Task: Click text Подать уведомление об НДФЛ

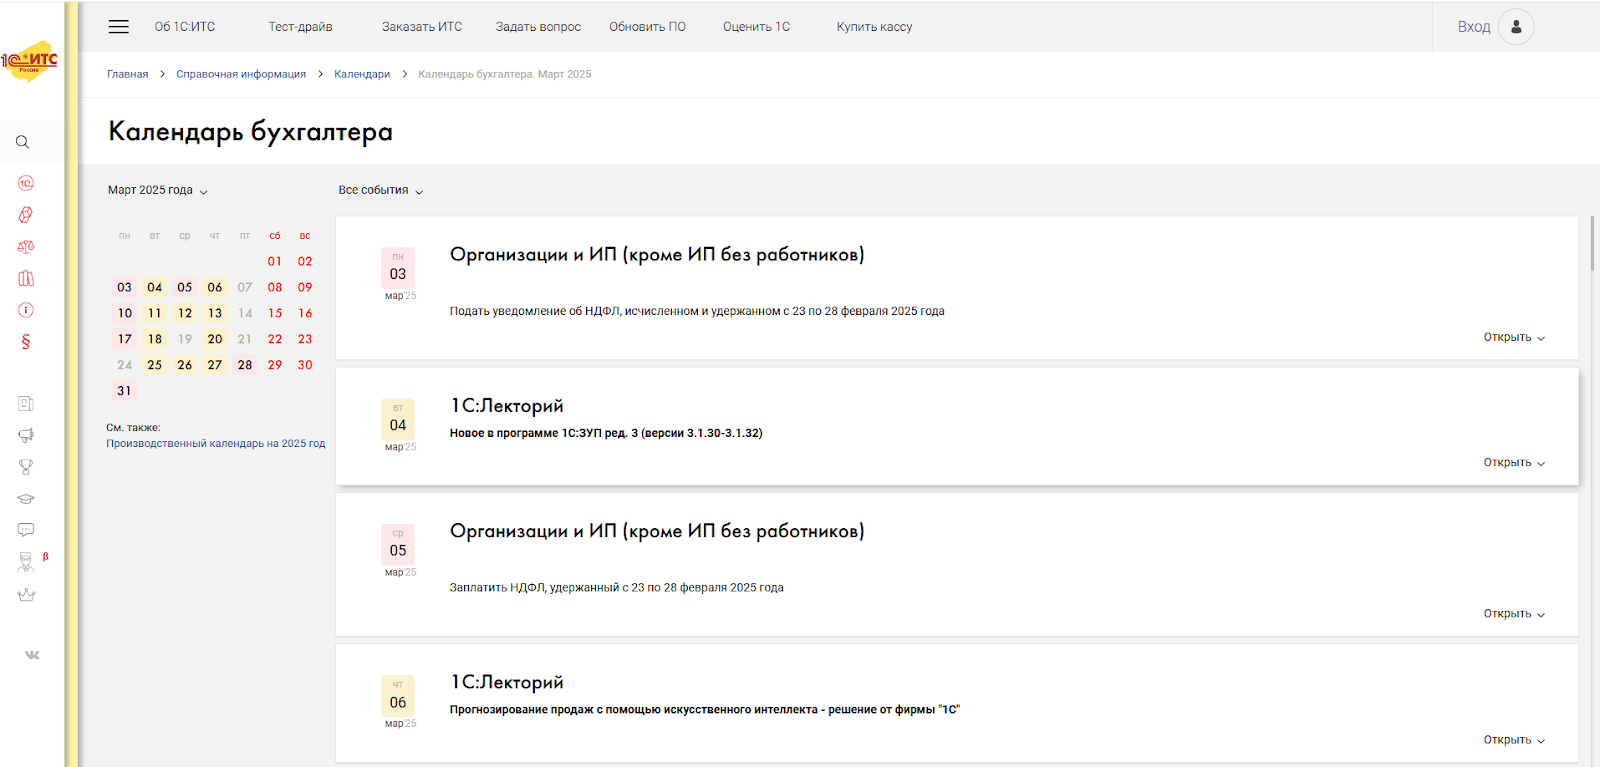Action: click(x=697, y=311)
